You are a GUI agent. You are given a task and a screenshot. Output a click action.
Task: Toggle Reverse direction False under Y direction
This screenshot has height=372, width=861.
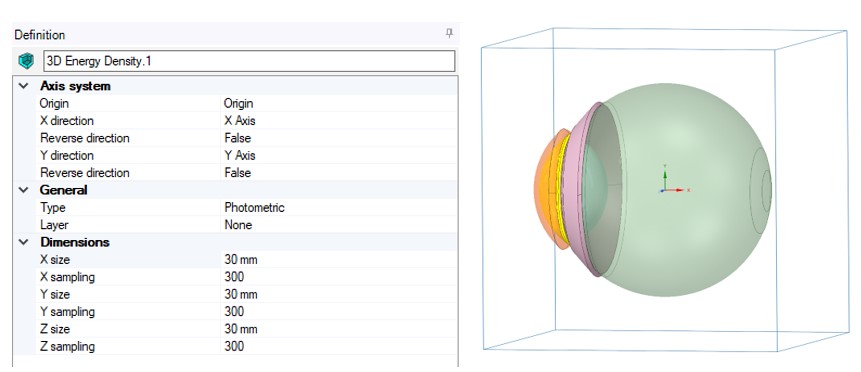point(339,173)
